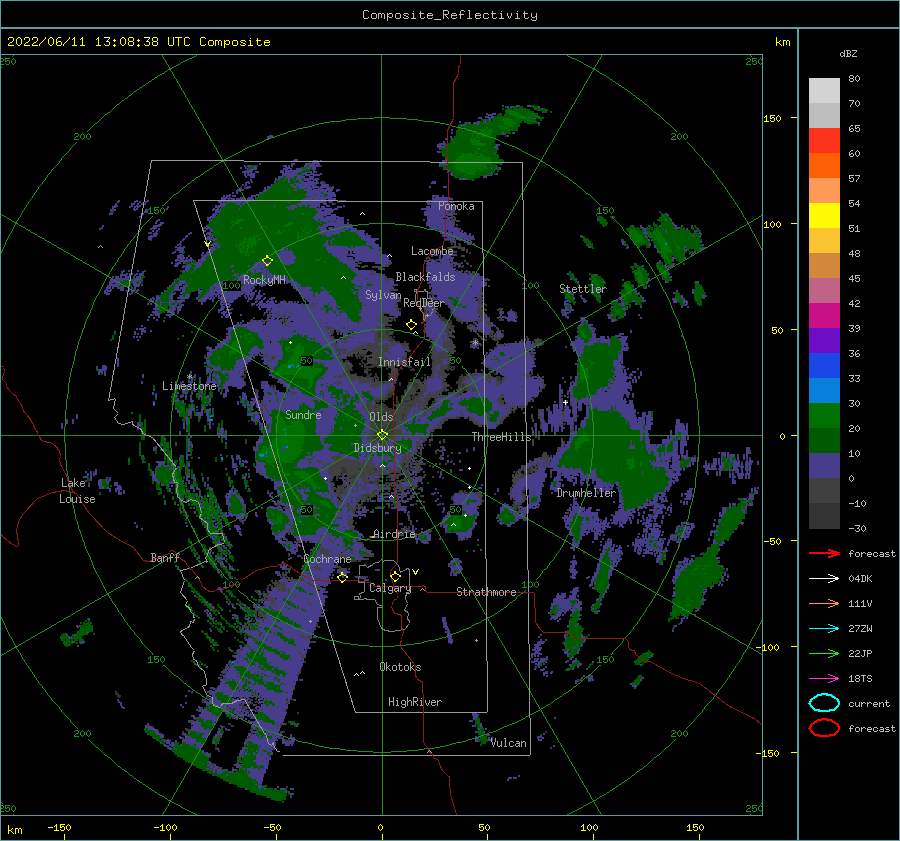Image resolution: width=900 pixels, height=841 pixels.
Task: Click the Vulcan town label
Action: [508, 743]
